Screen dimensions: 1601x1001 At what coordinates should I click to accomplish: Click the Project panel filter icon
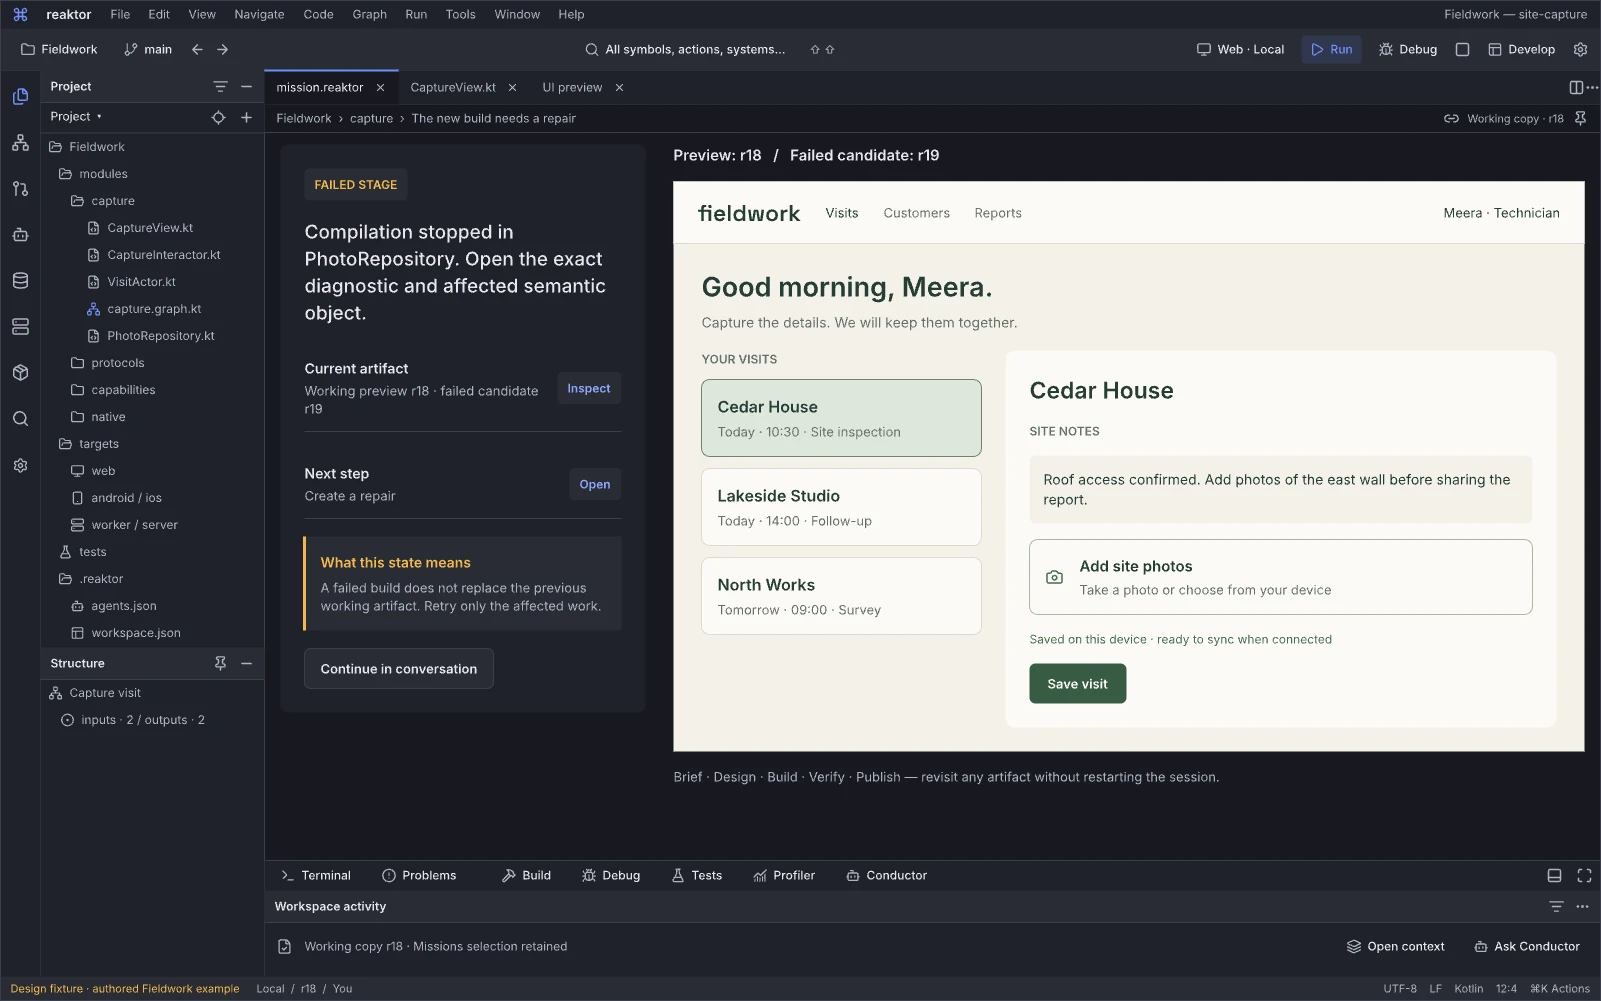[220, 86]
